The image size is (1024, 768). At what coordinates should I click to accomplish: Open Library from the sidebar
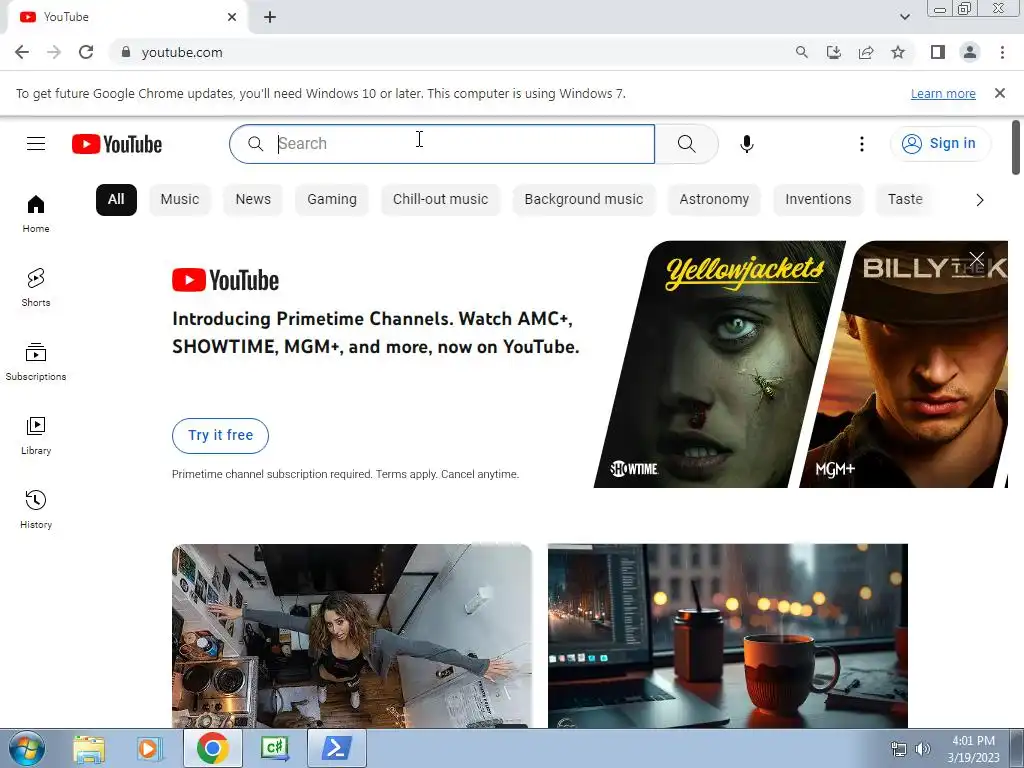pyautogui.click(x=36, y=436)
